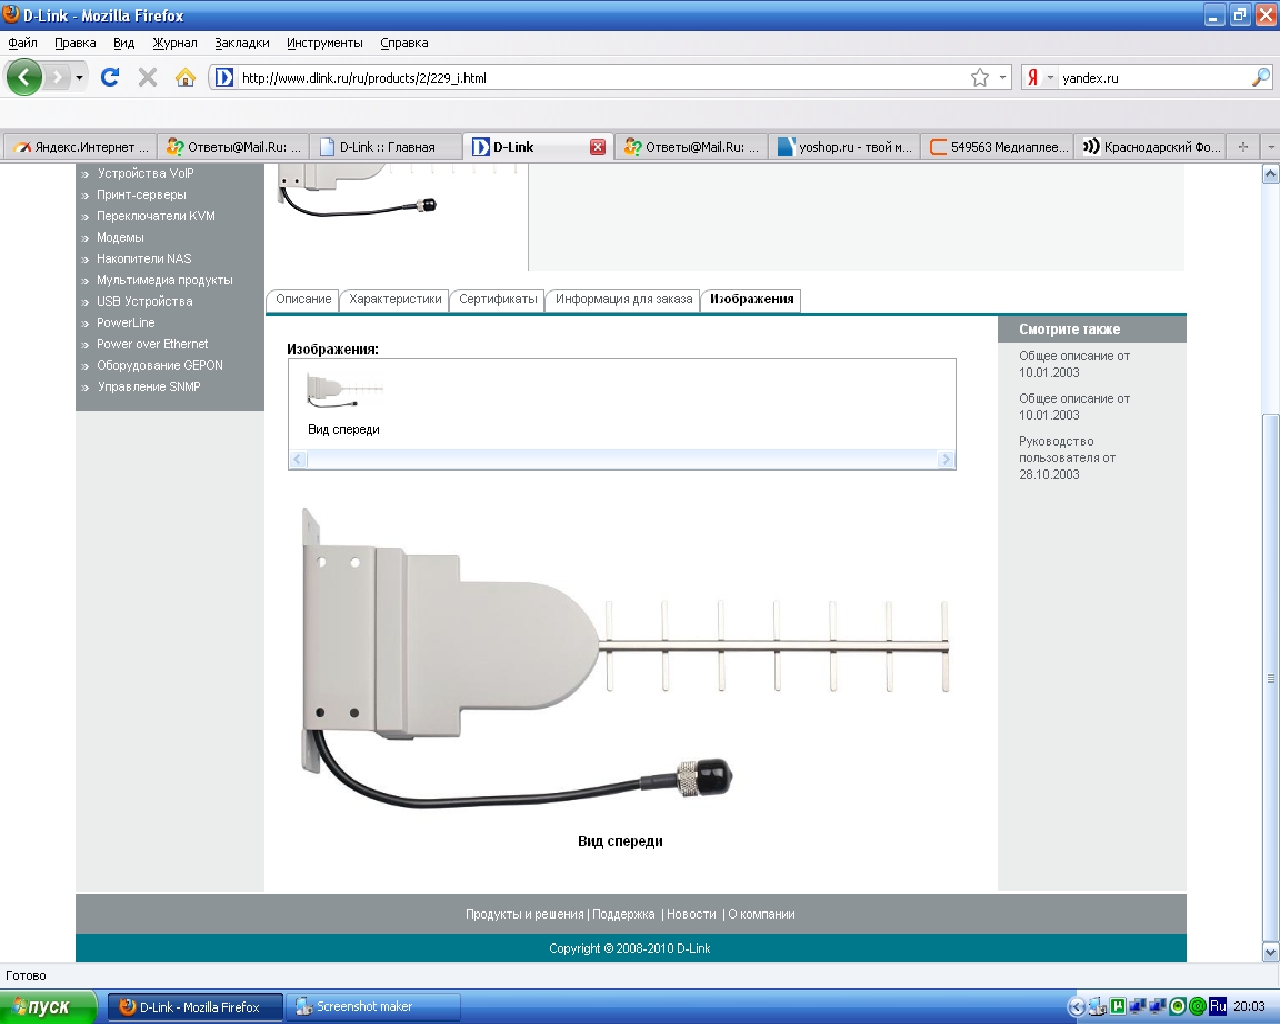Click the О компании footer link

(761, 914)
